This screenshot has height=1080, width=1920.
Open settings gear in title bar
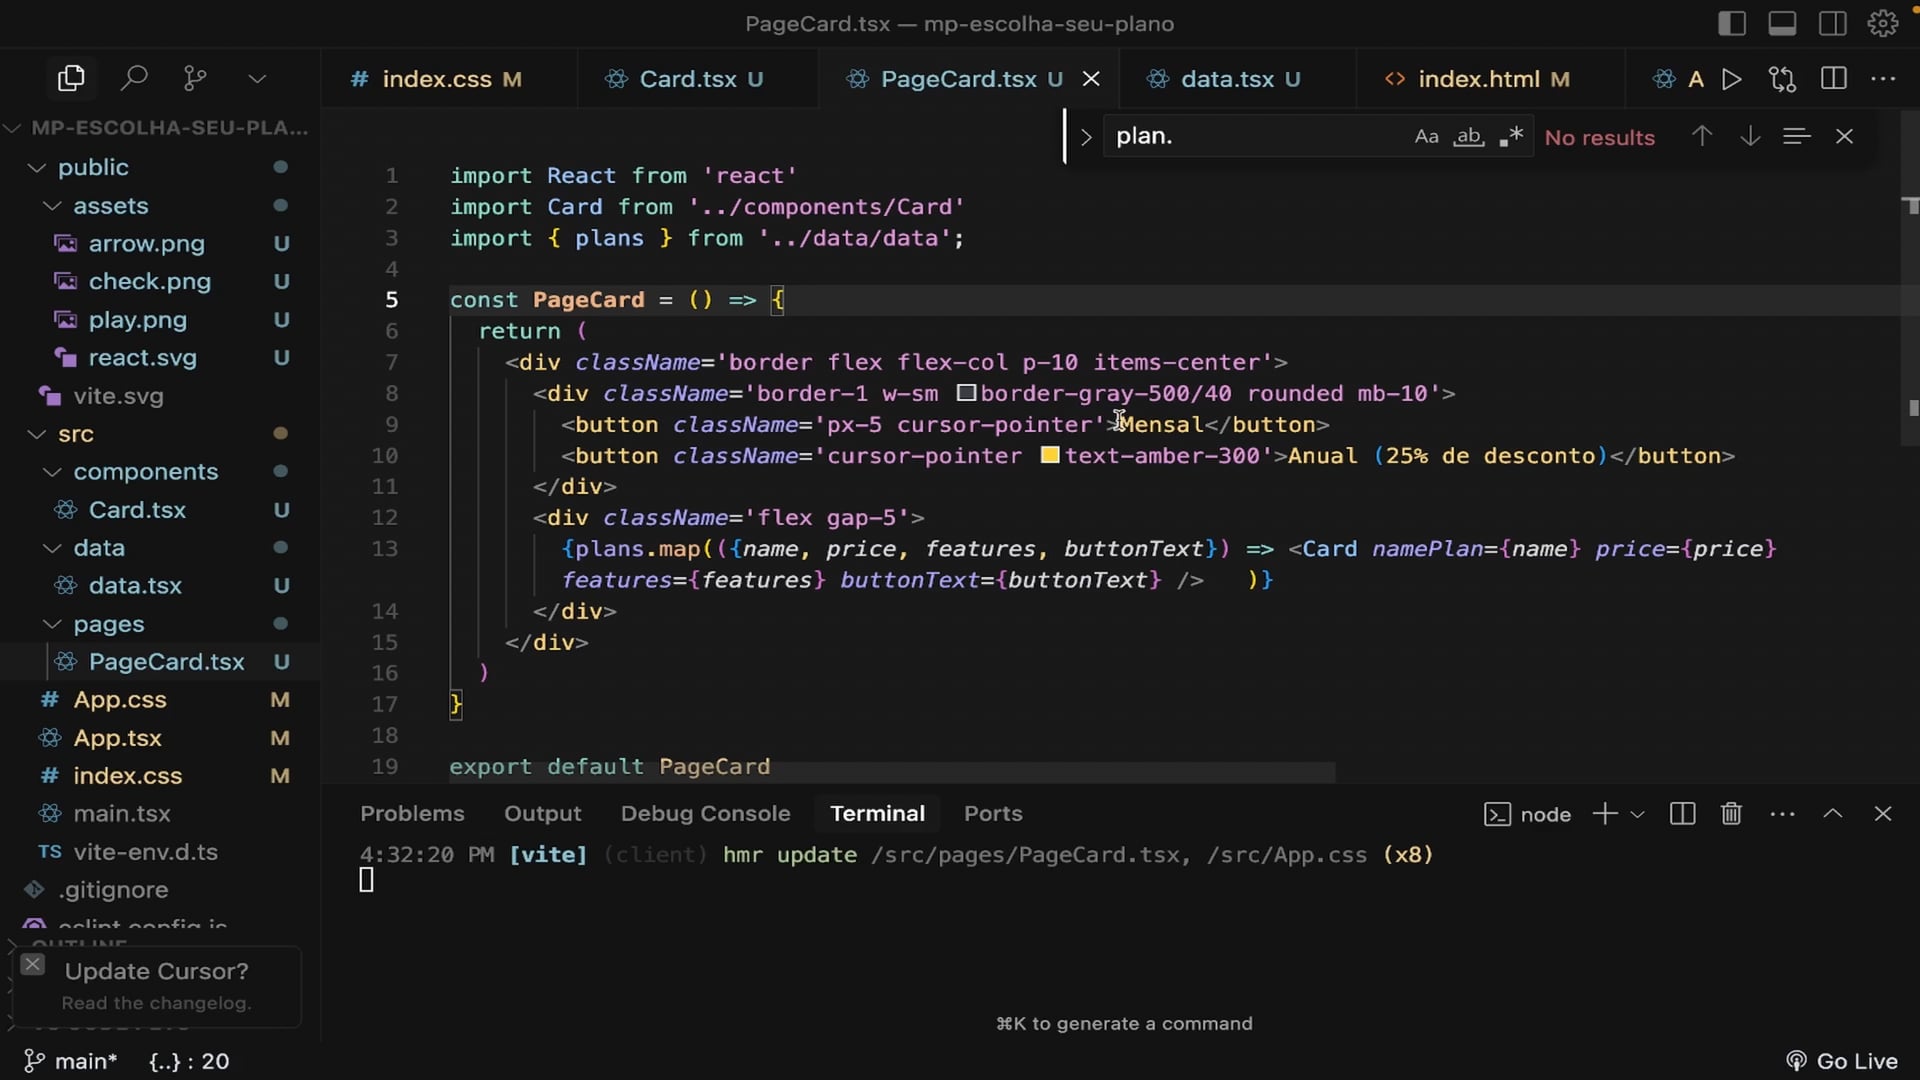(x=1883, y=23)
